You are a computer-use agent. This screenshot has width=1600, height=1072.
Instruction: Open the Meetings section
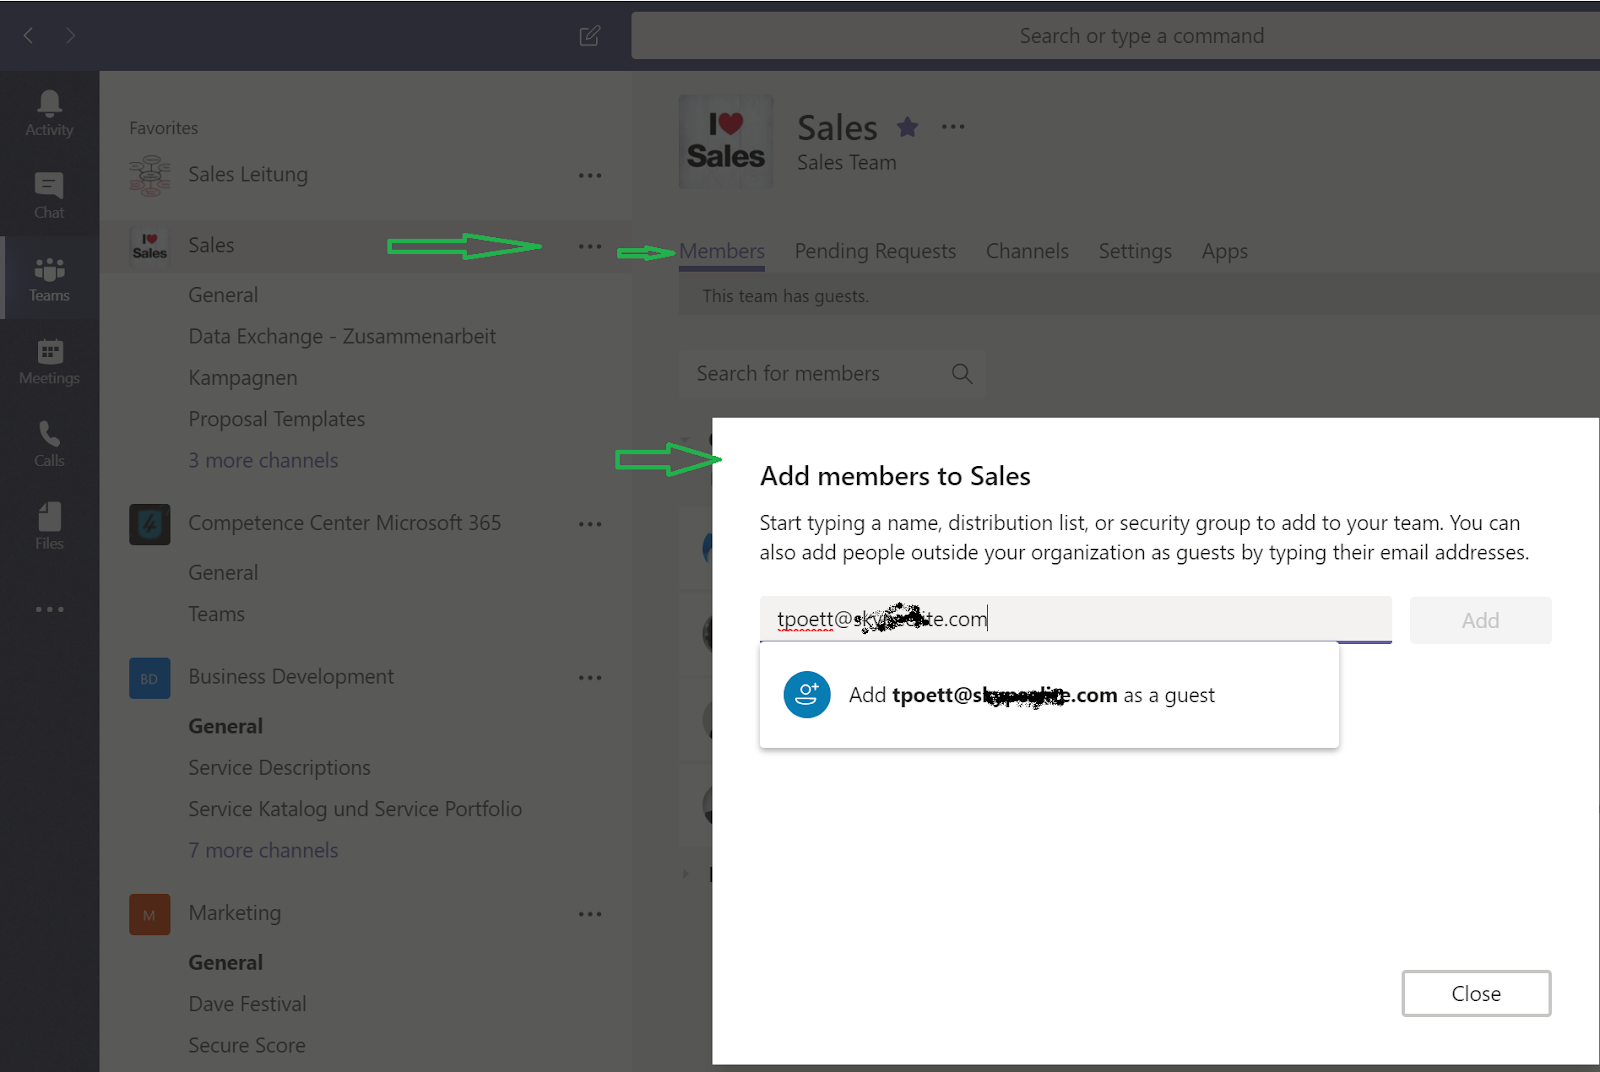[48, 360]
